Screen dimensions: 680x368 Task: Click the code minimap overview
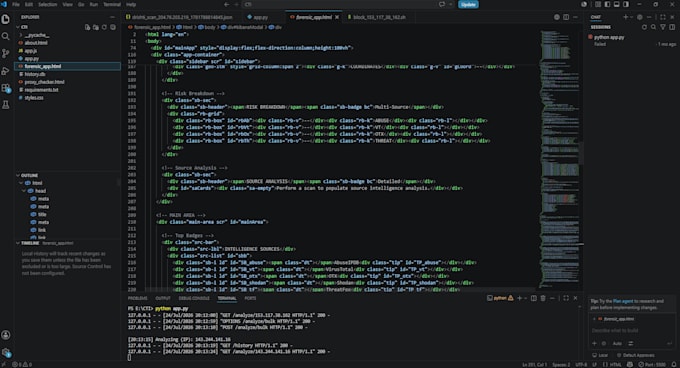[559, 158]
